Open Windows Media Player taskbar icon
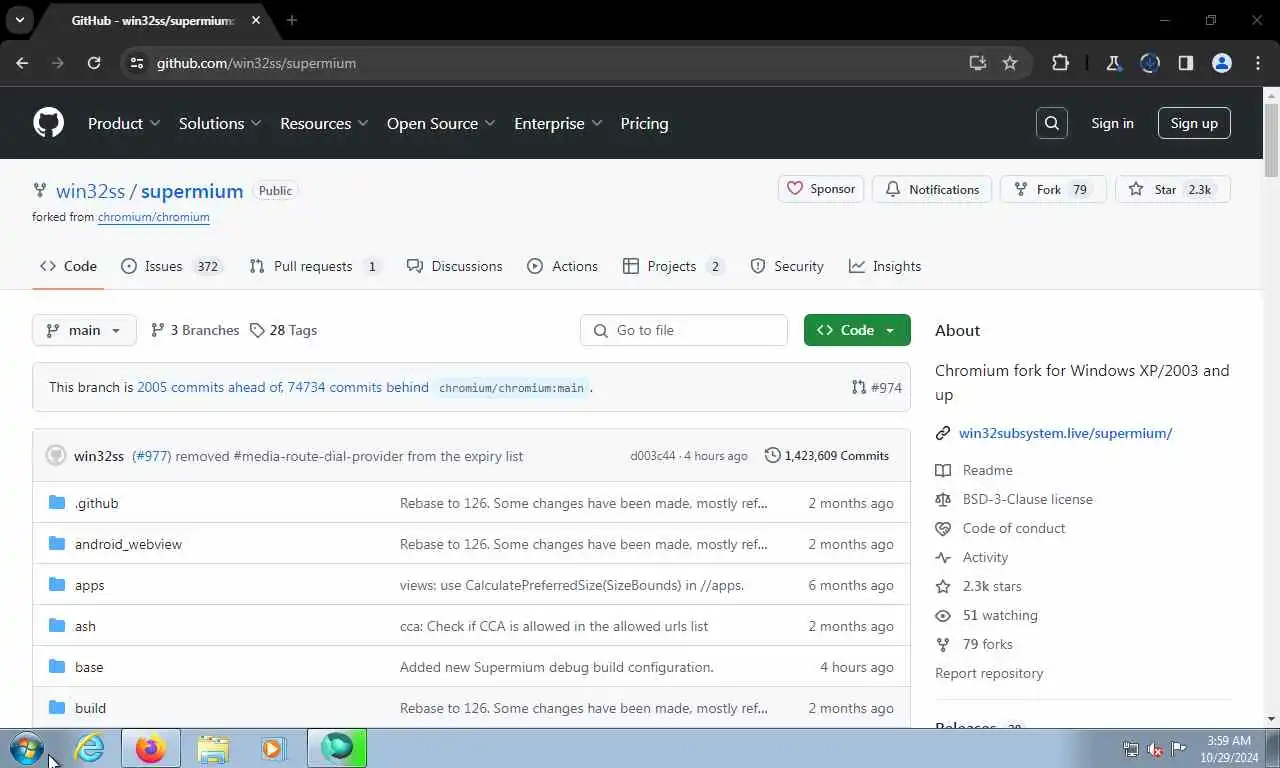The height and width of the screenshot is (768, 1280). (273, 748)
